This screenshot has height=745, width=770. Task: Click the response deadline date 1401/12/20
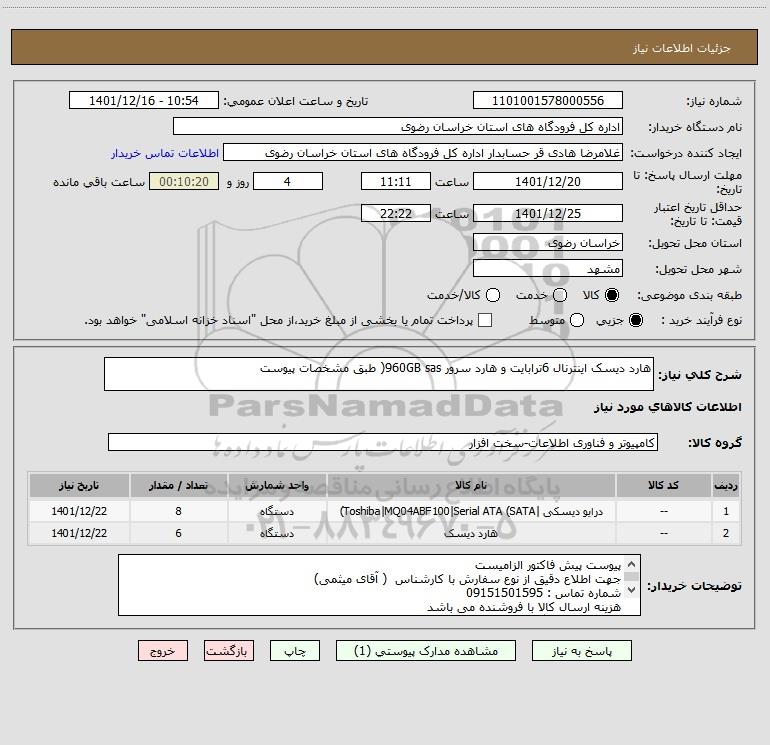pos(548,181)
